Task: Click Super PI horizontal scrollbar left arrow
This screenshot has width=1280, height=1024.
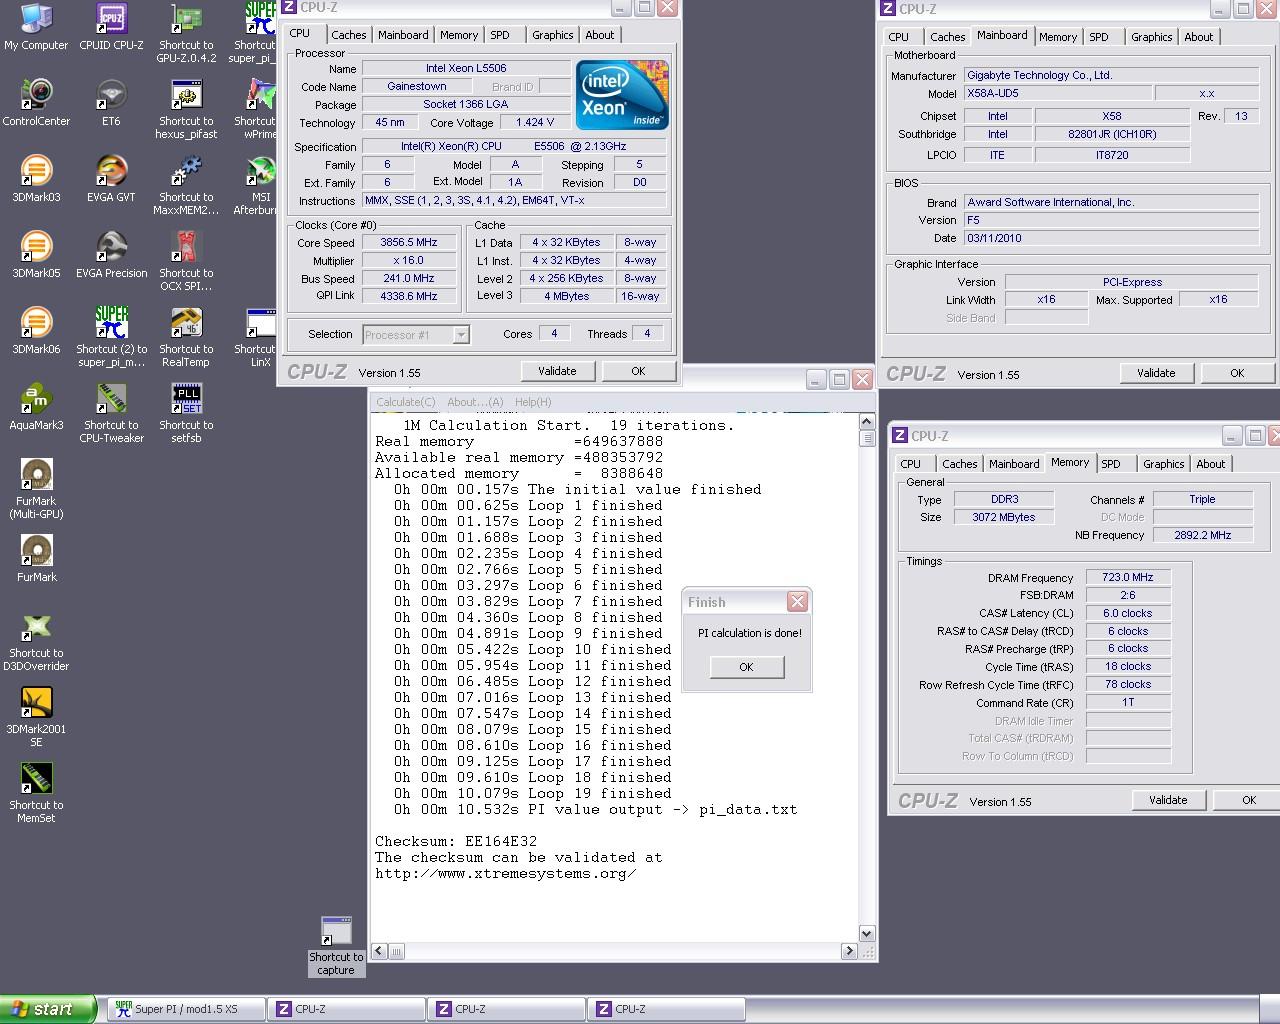Action: click(380, 951)
